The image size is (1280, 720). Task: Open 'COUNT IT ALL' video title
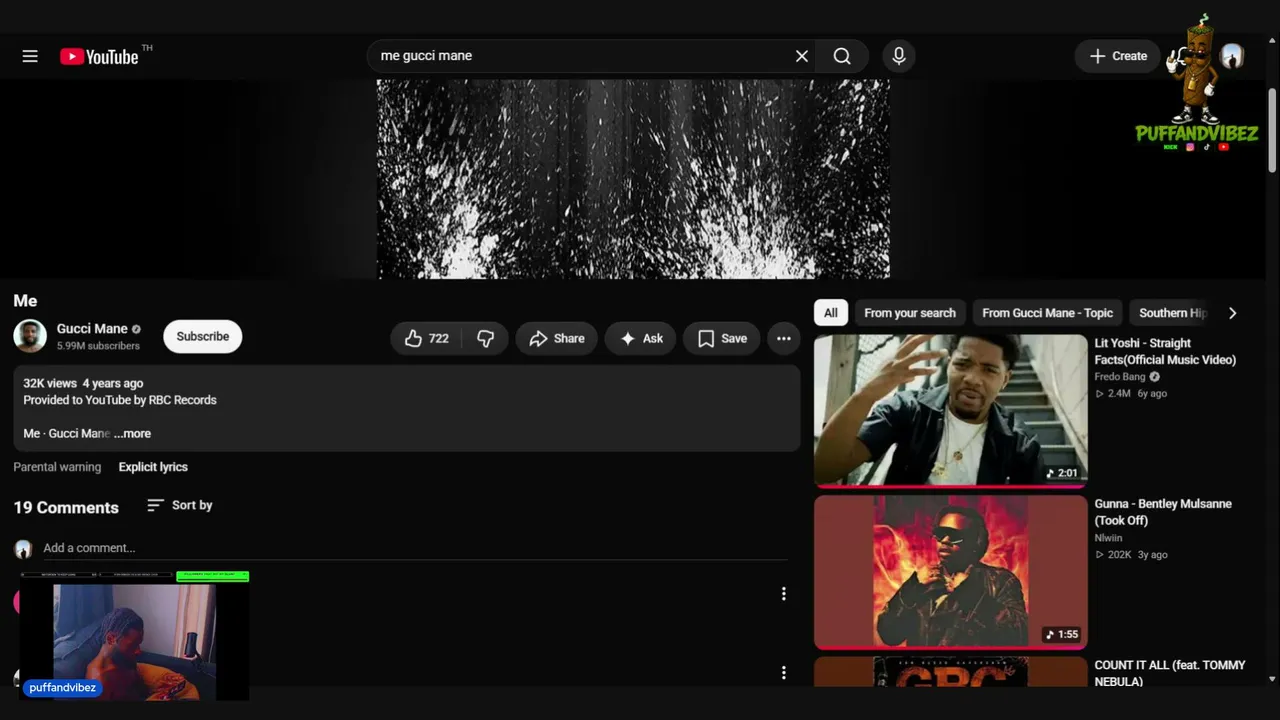tap(1170, 673)
